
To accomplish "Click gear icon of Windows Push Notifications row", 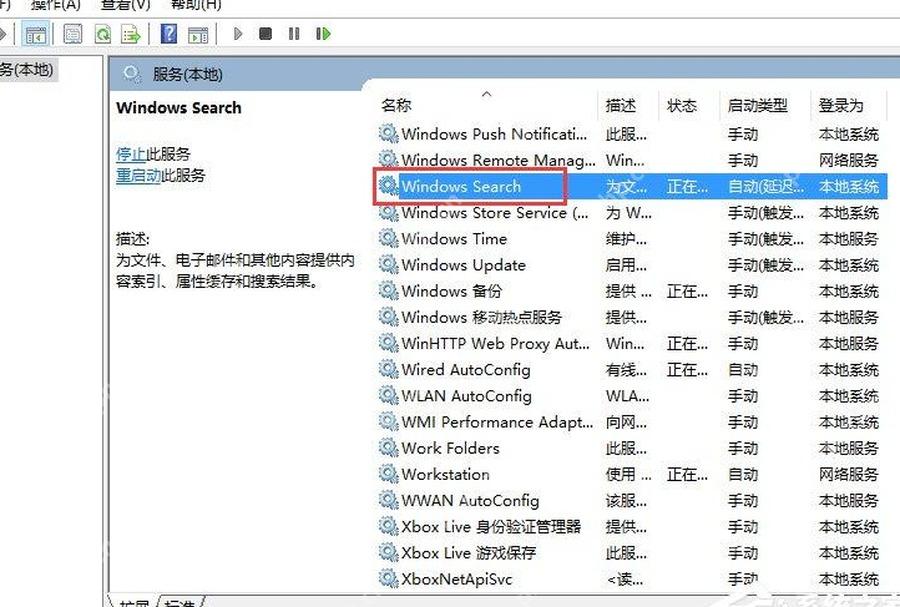I will (389, 134).
